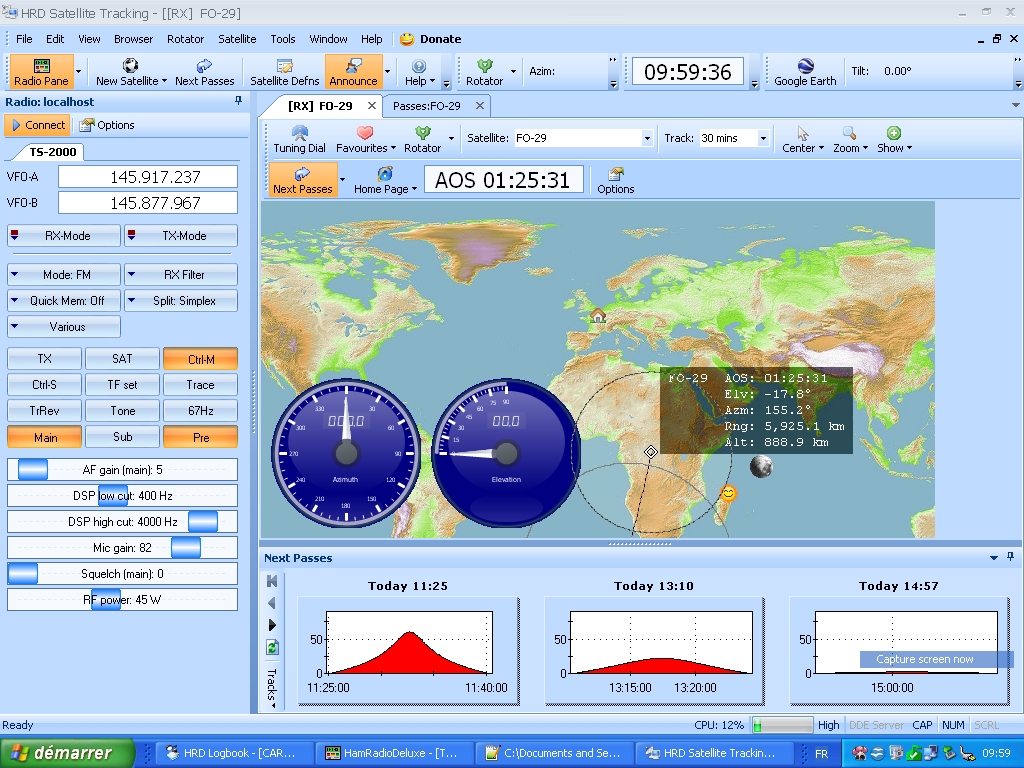1024x768 pixels.
Task: Show later passes with right arrow
Action: coord(272,625)
